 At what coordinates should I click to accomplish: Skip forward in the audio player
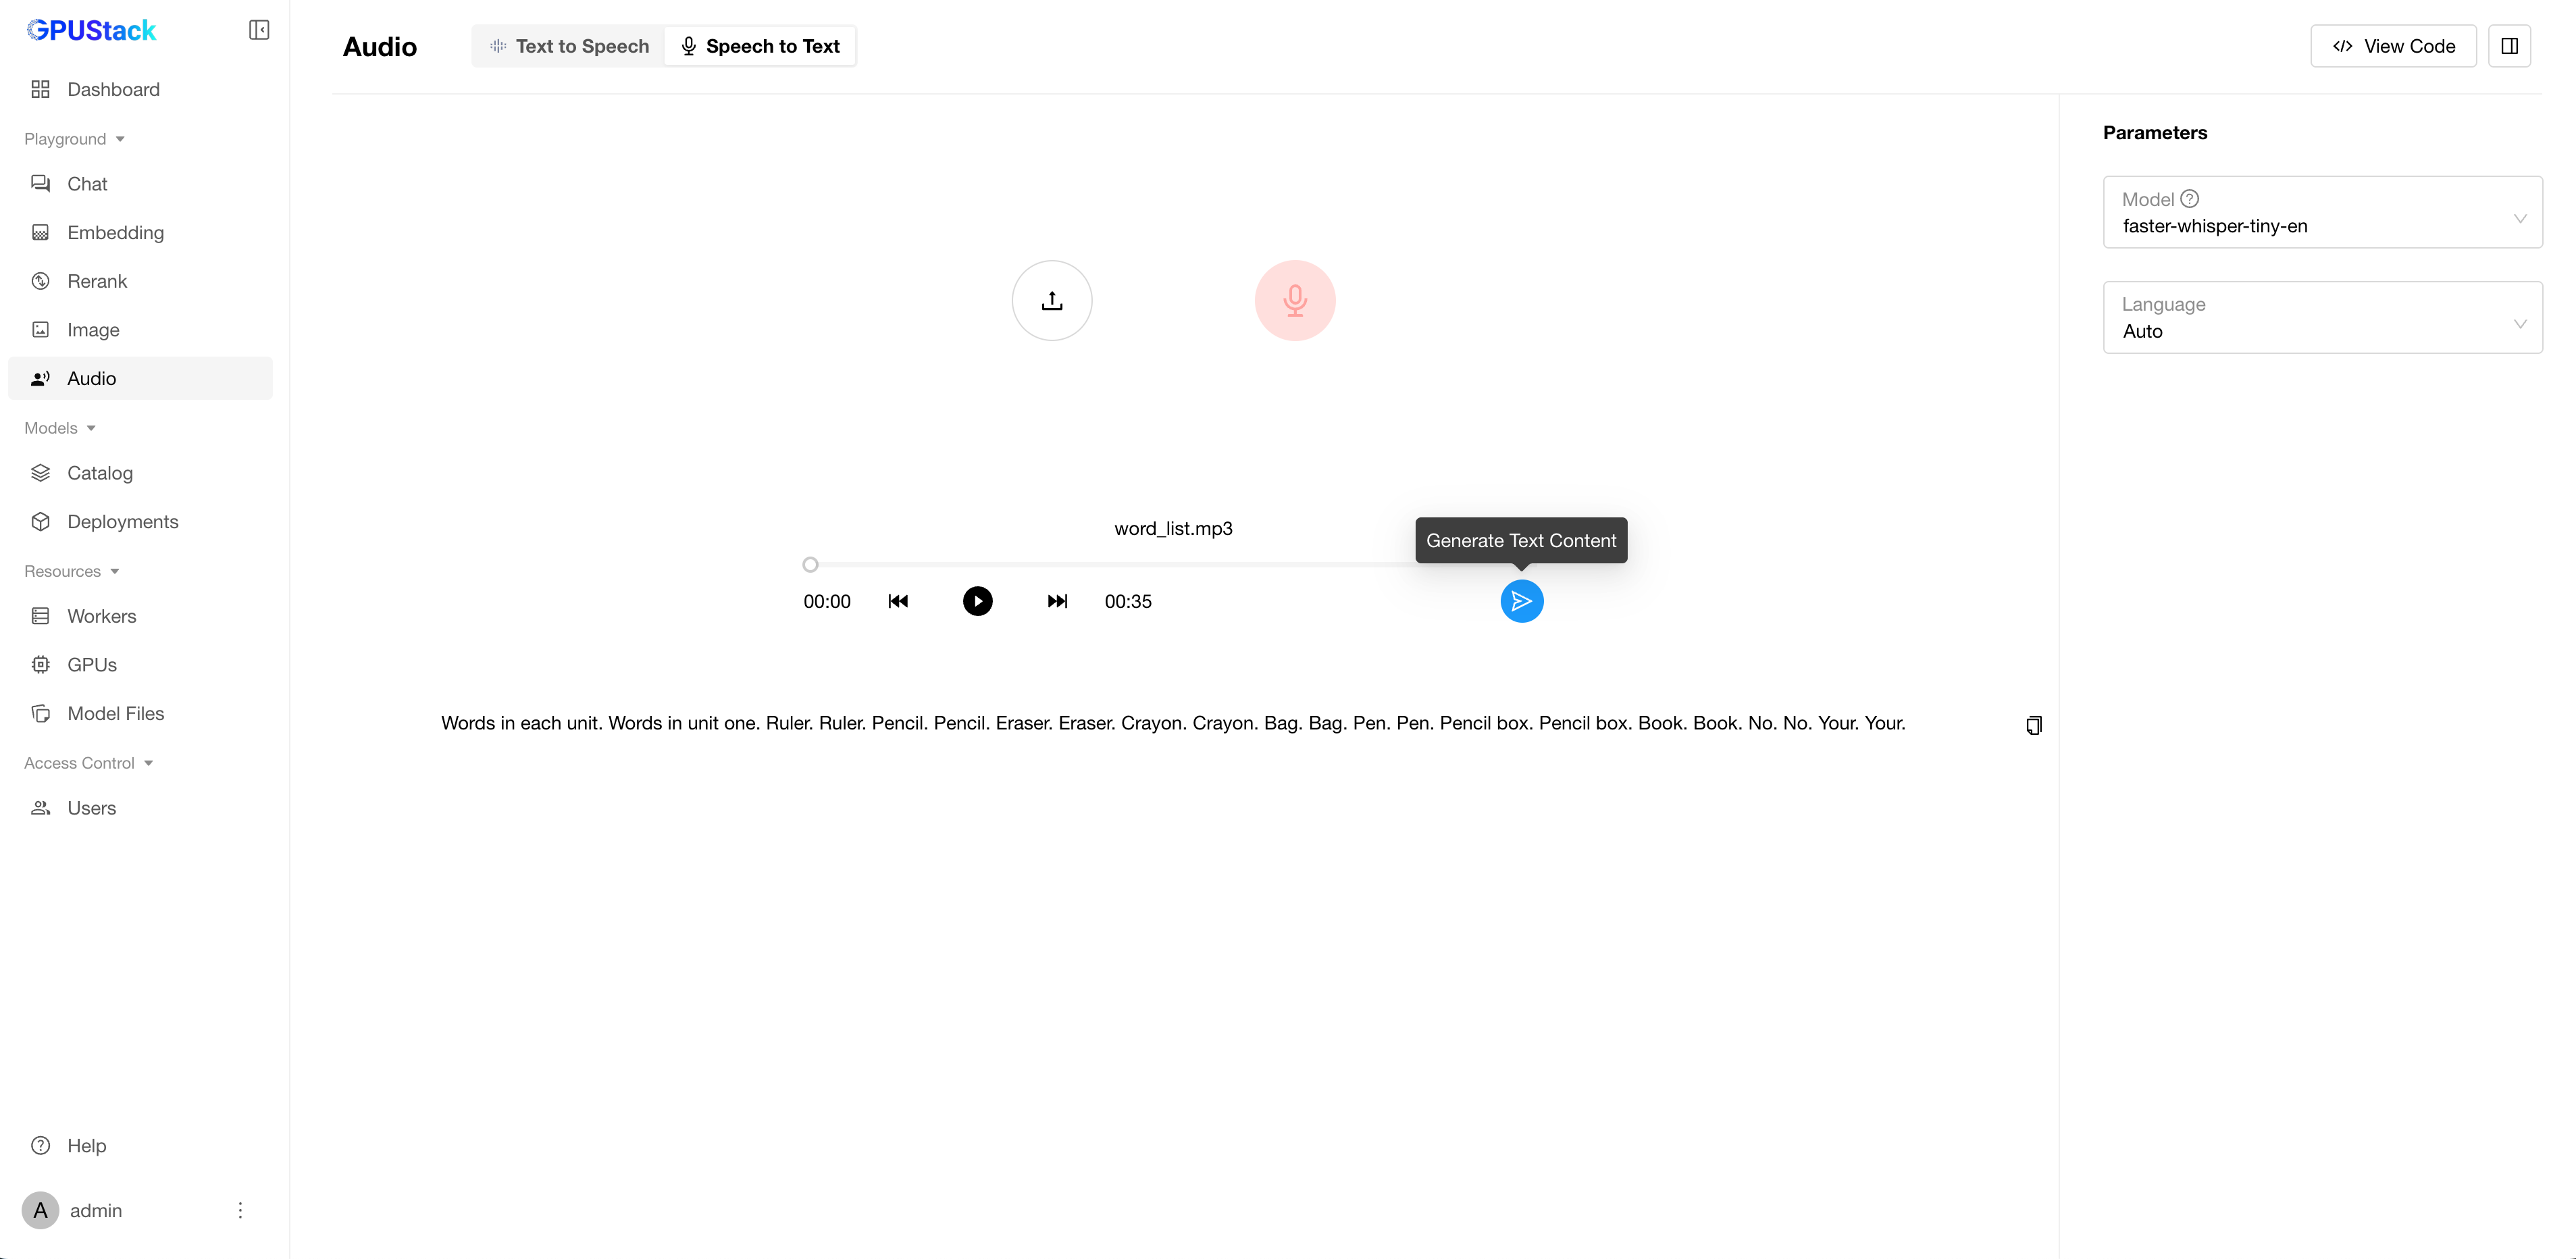pos(1057,601)
